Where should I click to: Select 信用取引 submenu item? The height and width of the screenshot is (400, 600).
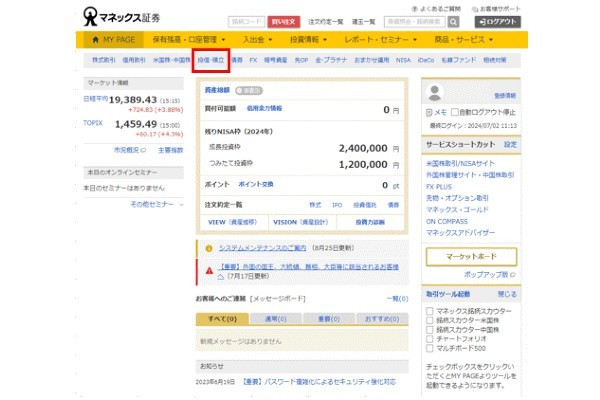pyautogui.click(x=134, y=60)
